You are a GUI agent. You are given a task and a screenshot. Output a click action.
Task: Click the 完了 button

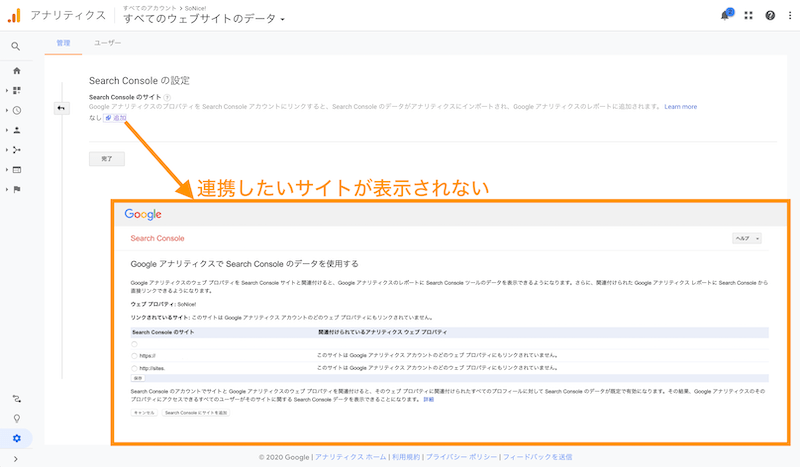(x=107, y=159)
